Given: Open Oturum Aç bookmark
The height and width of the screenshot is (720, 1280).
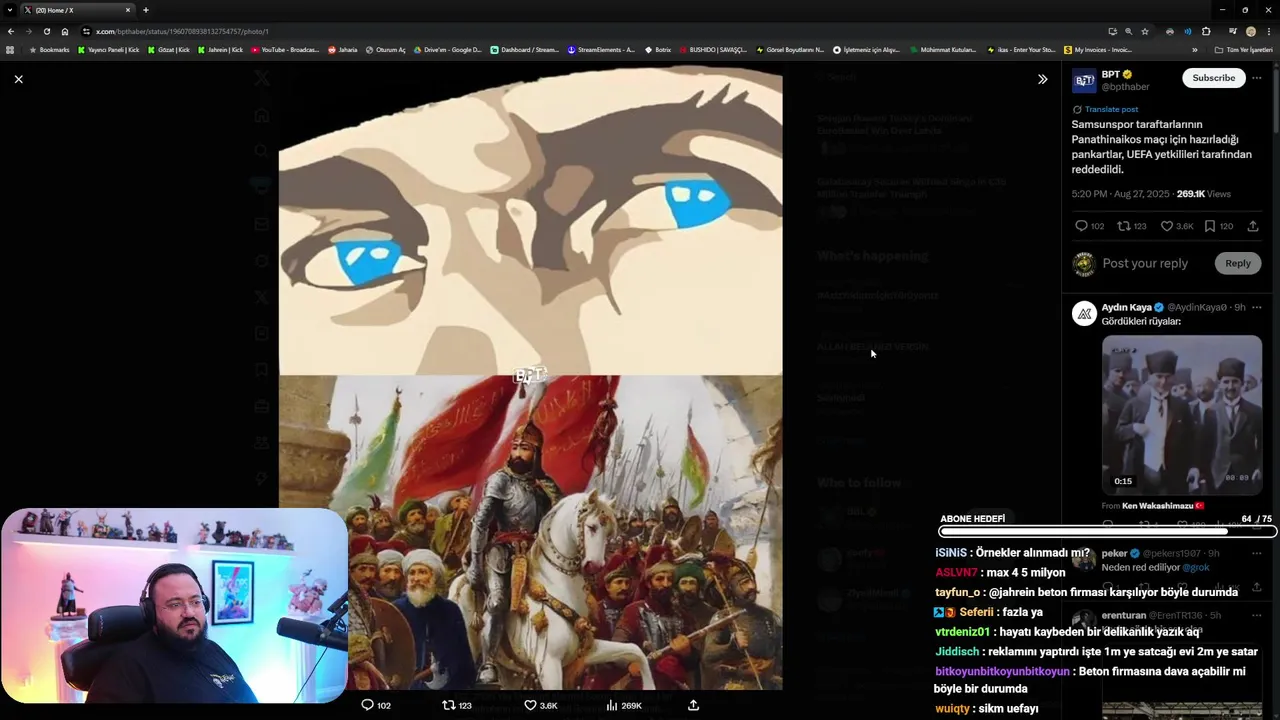Looking at the screenshot, I should click(385, 49).
